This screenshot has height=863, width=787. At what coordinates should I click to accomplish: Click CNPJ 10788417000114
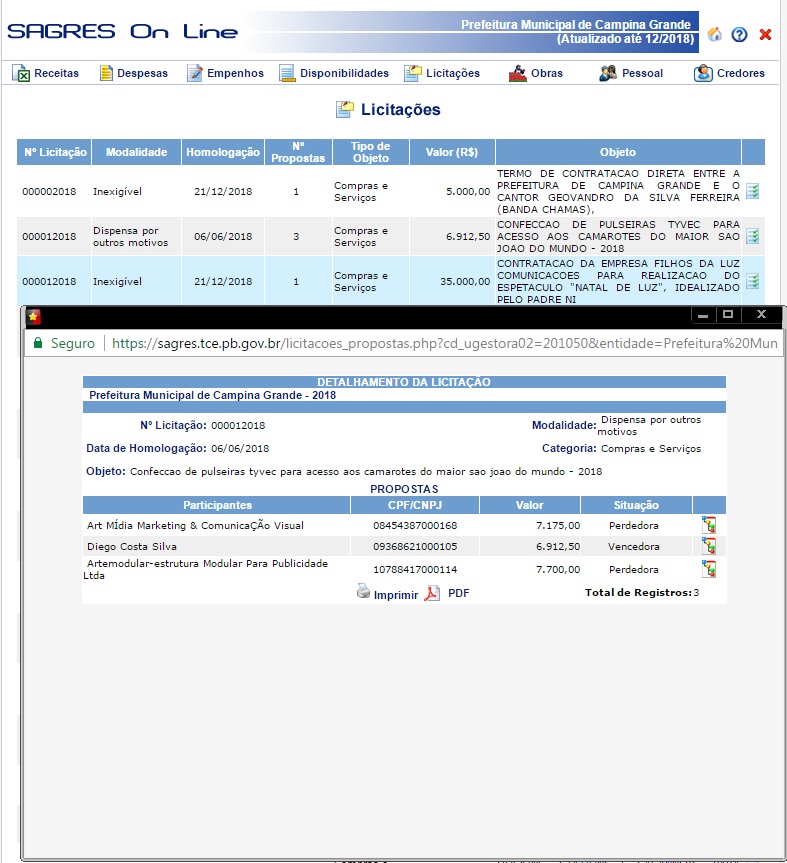[x=415, y=570]
